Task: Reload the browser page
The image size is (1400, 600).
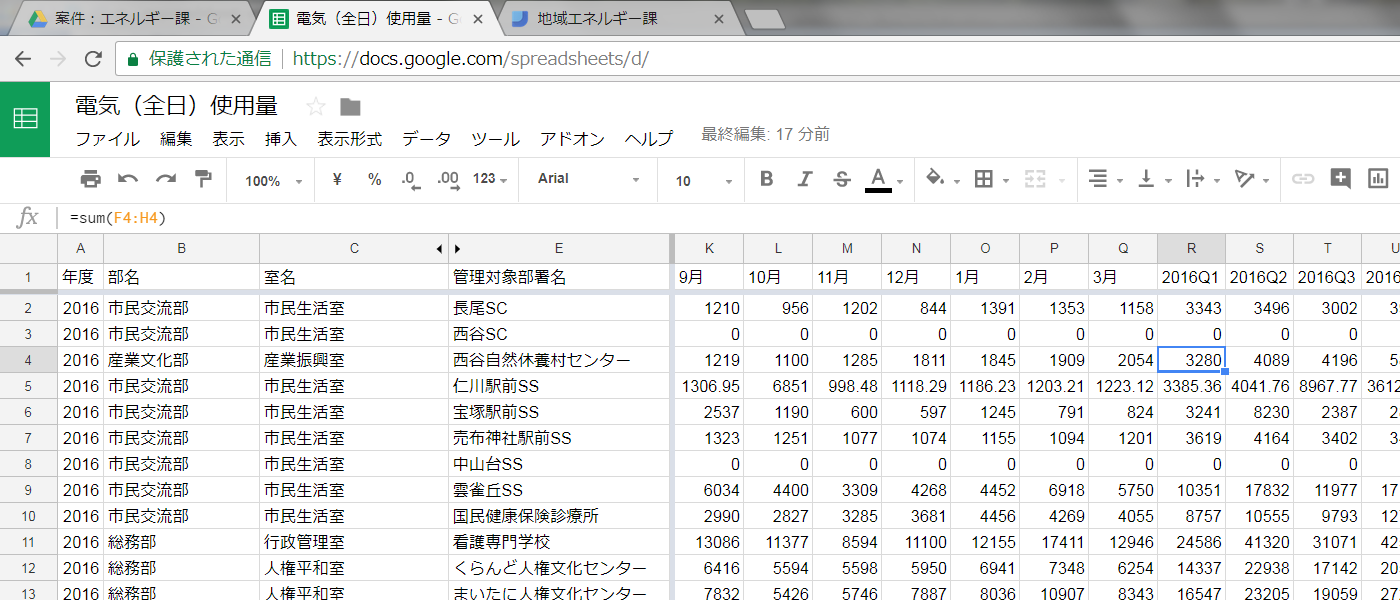Action: [x=93, y=59]
